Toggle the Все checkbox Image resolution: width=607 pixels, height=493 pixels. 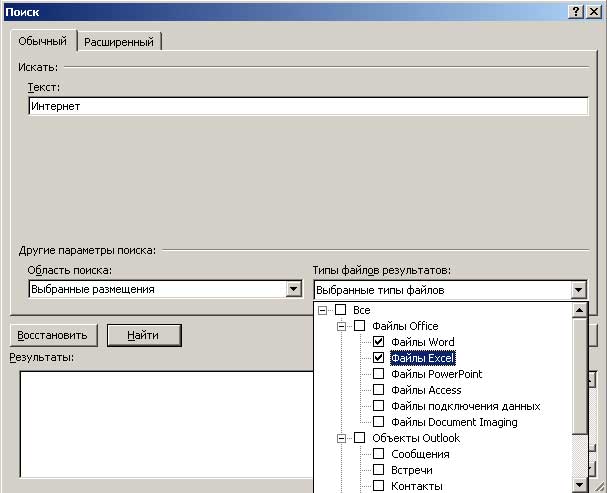pos(340,310)
